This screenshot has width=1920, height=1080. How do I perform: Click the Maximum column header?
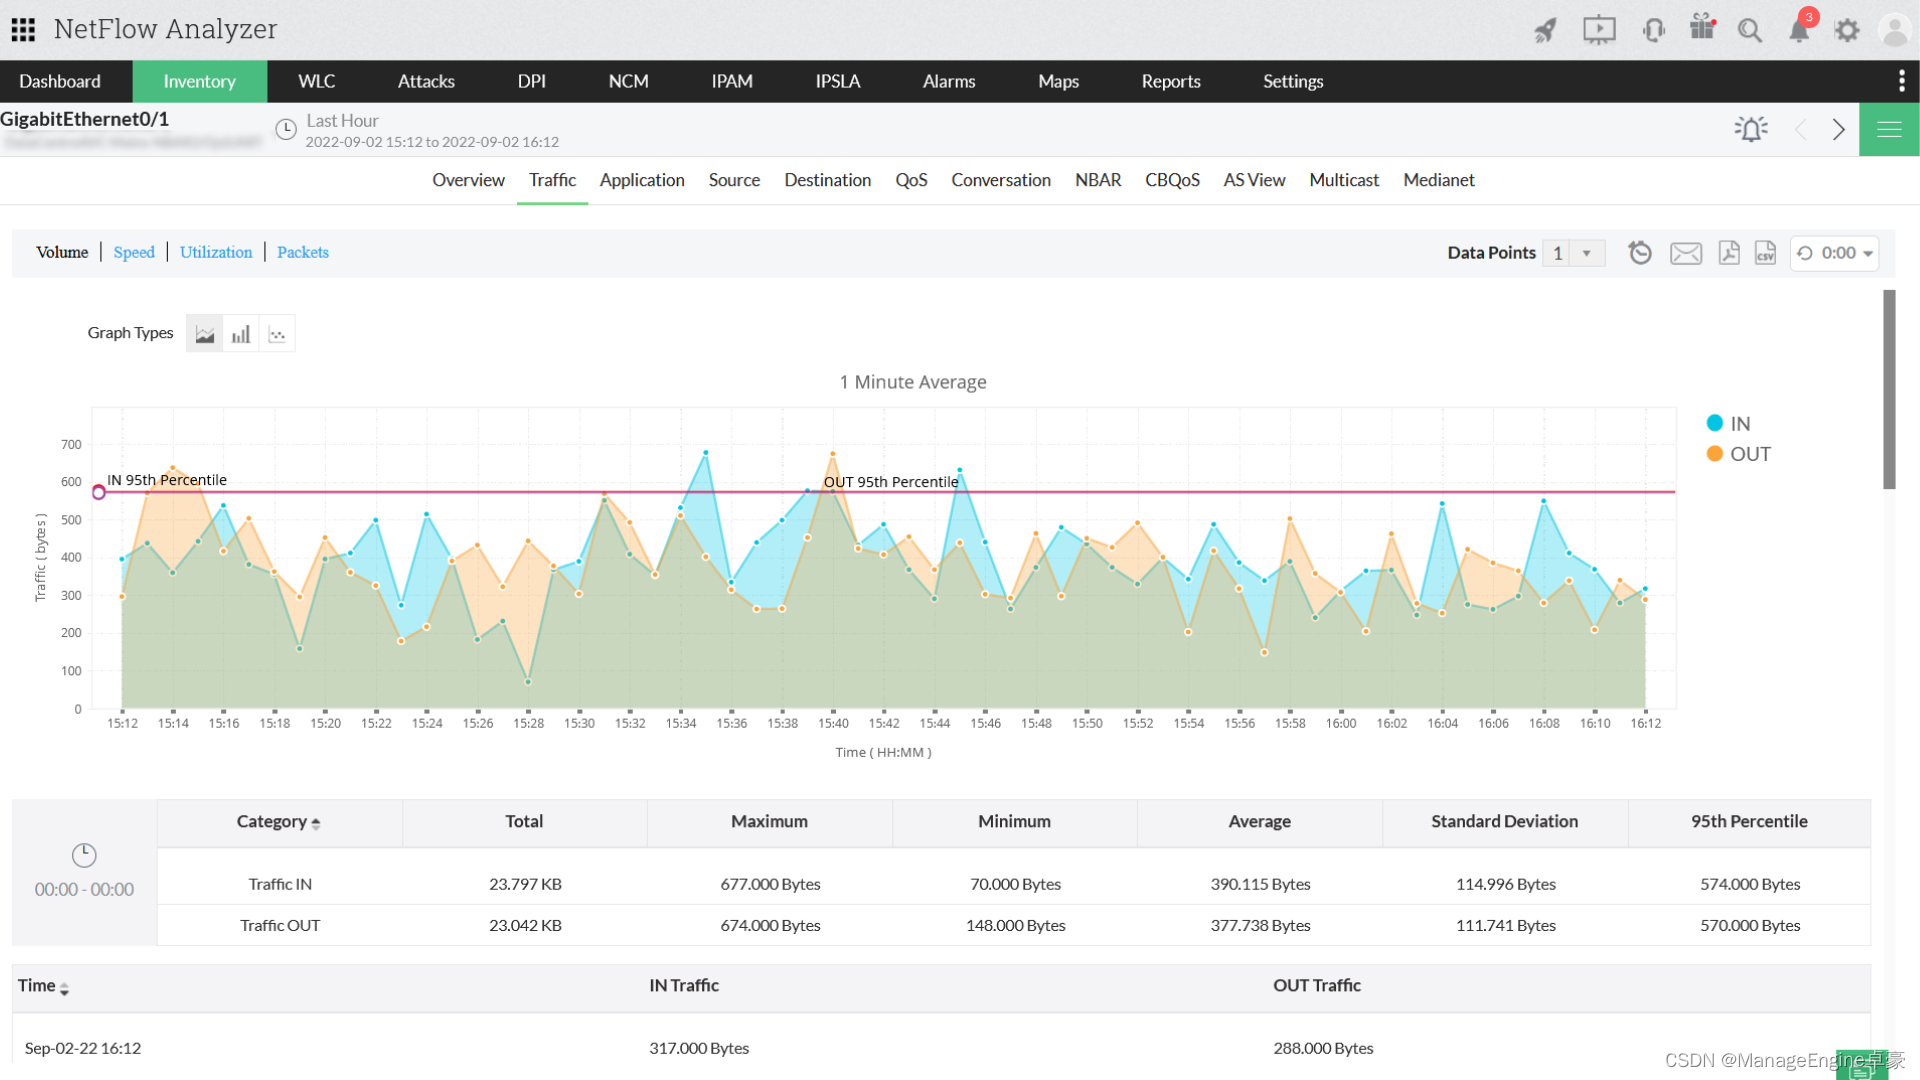769,822
